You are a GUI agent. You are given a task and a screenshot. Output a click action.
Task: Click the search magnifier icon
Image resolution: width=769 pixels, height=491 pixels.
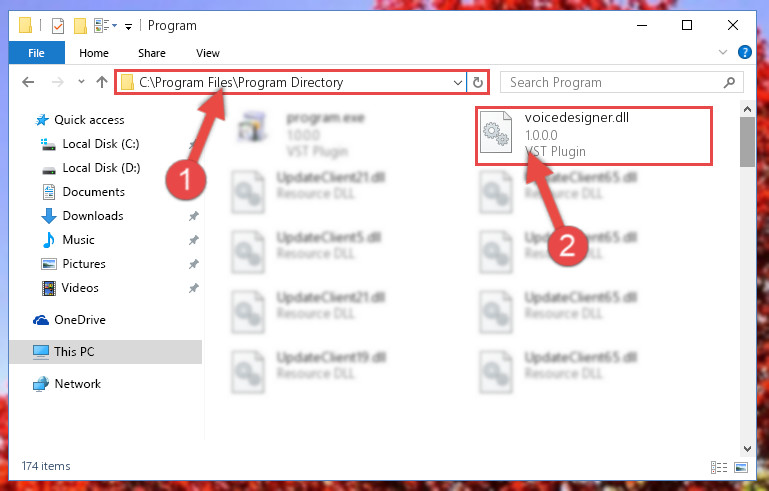729,82
